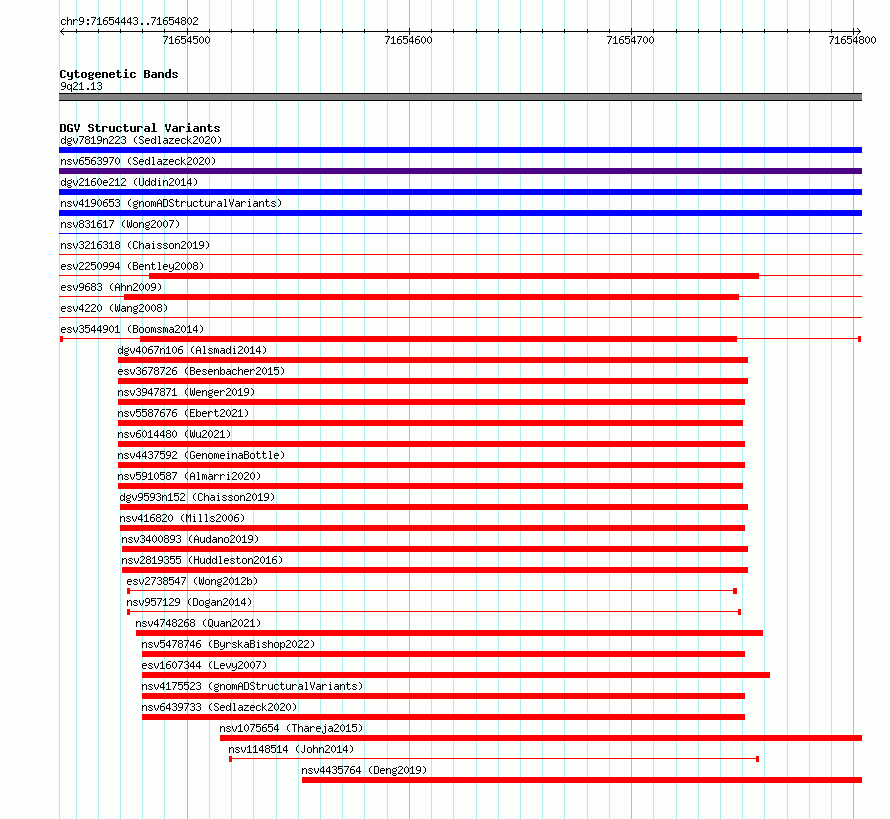Click the red bar of nsv1075654 (Thareja2015)

pos(541,738)
